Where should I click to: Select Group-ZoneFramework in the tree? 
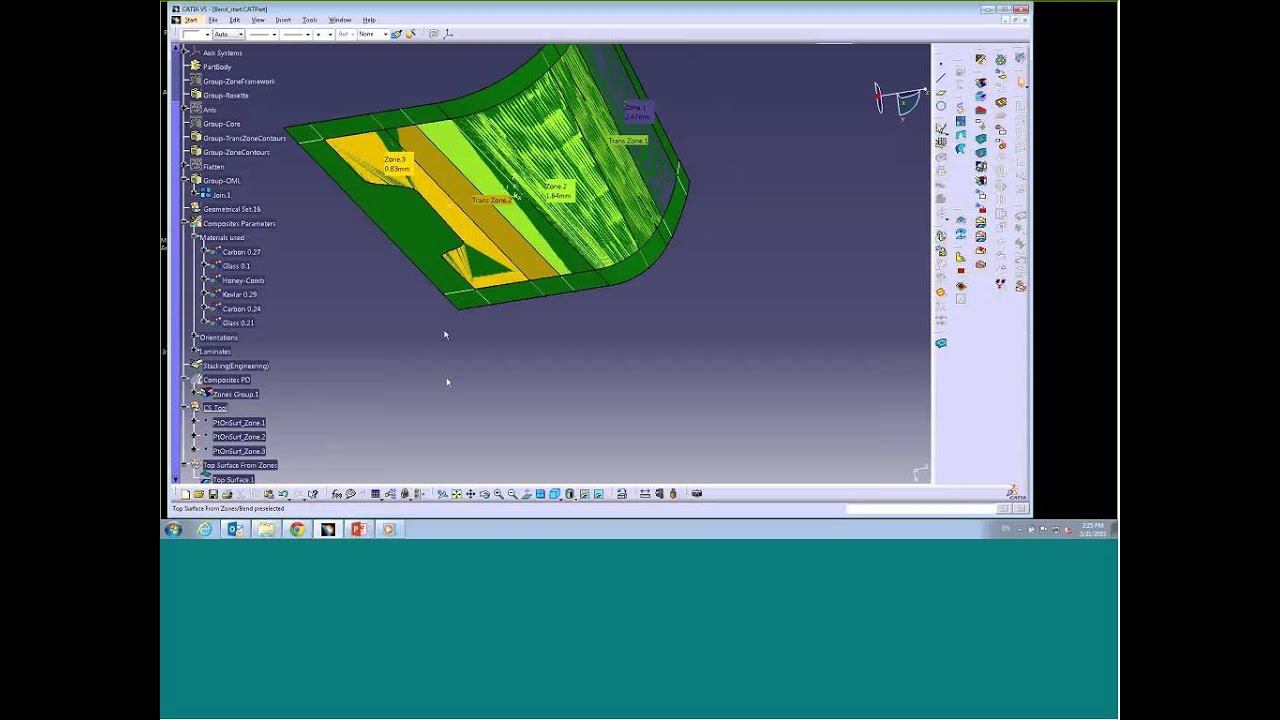tap(239, 81)
